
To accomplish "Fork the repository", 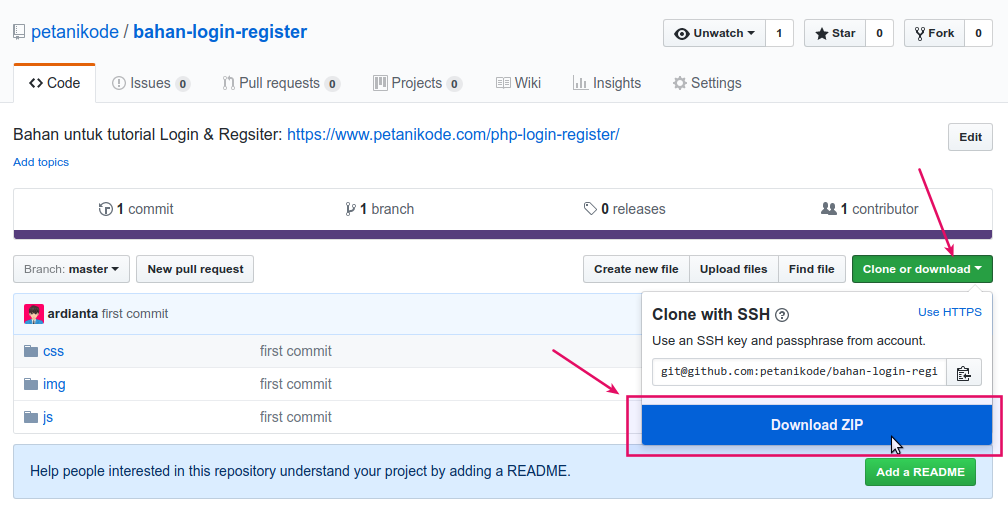I will tap(933, 33).
